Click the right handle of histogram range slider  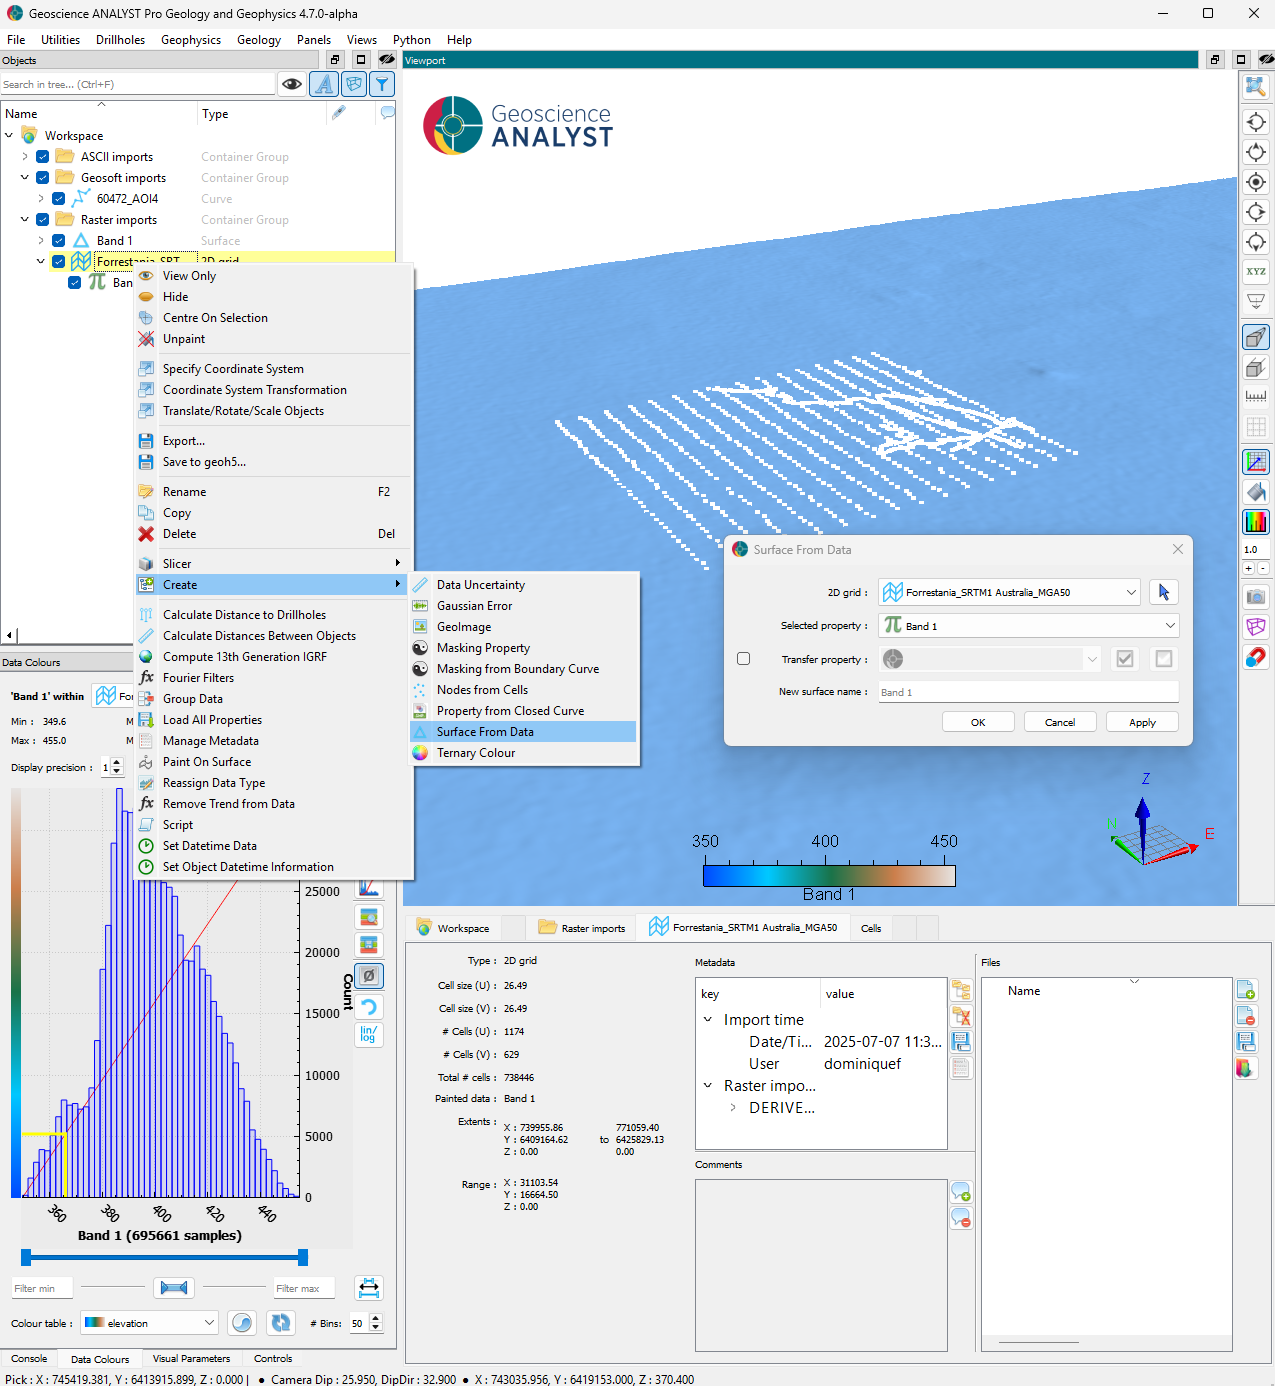303,1257
